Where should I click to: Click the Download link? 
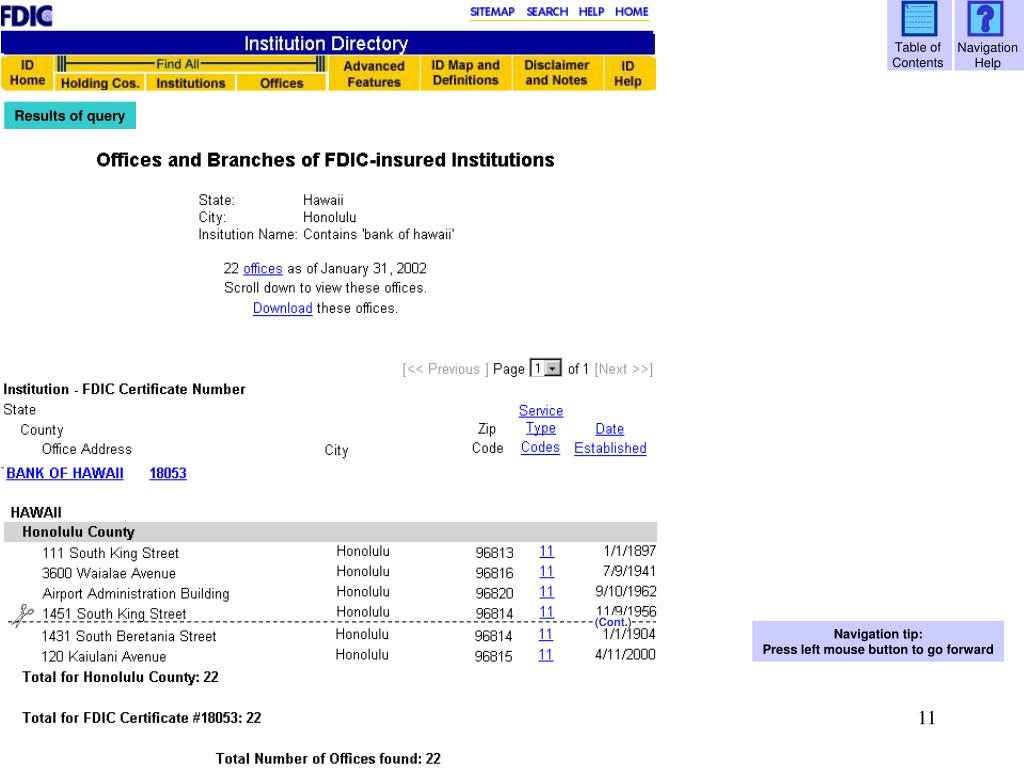click(283, 308)
